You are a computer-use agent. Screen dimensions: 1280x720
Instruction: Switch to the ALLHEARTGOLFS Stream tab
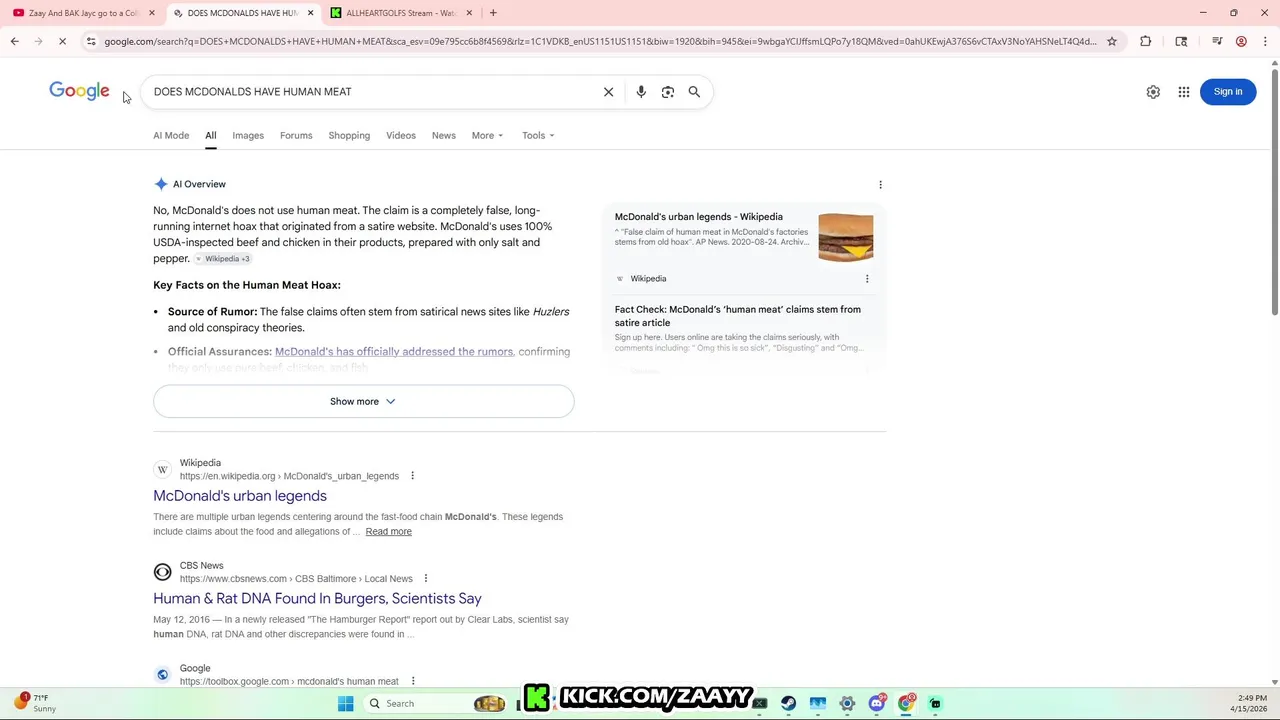coord(400,13)
